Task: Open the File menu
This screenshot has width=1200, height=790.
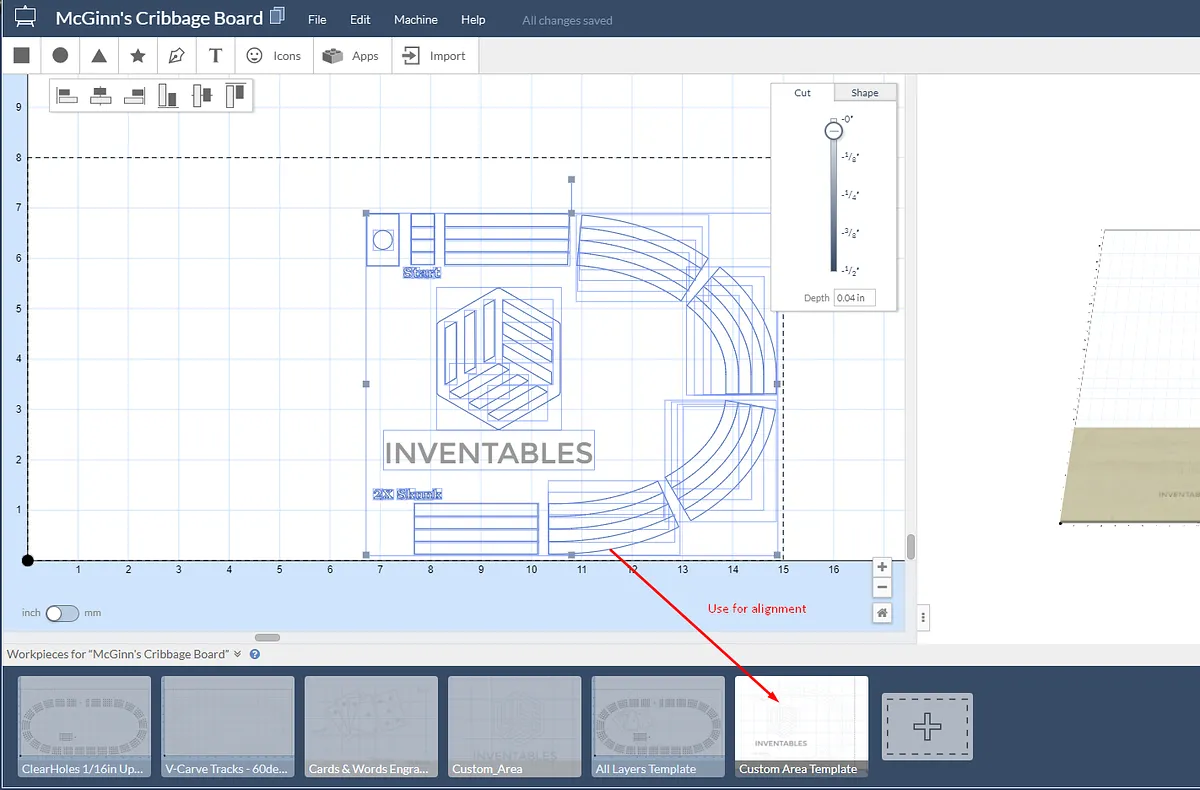Action: click(x=317, y=20)
